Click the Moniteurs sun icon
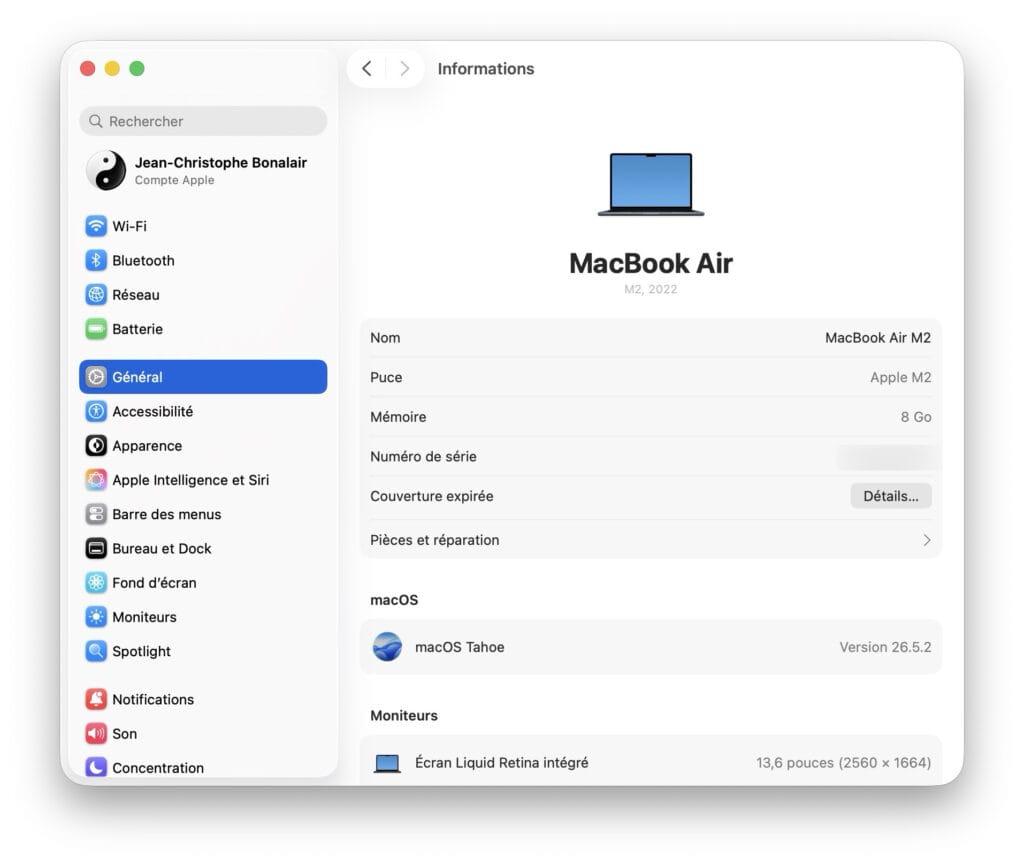The height and width of the screenshot is (865, 1024). coord(96,617)
